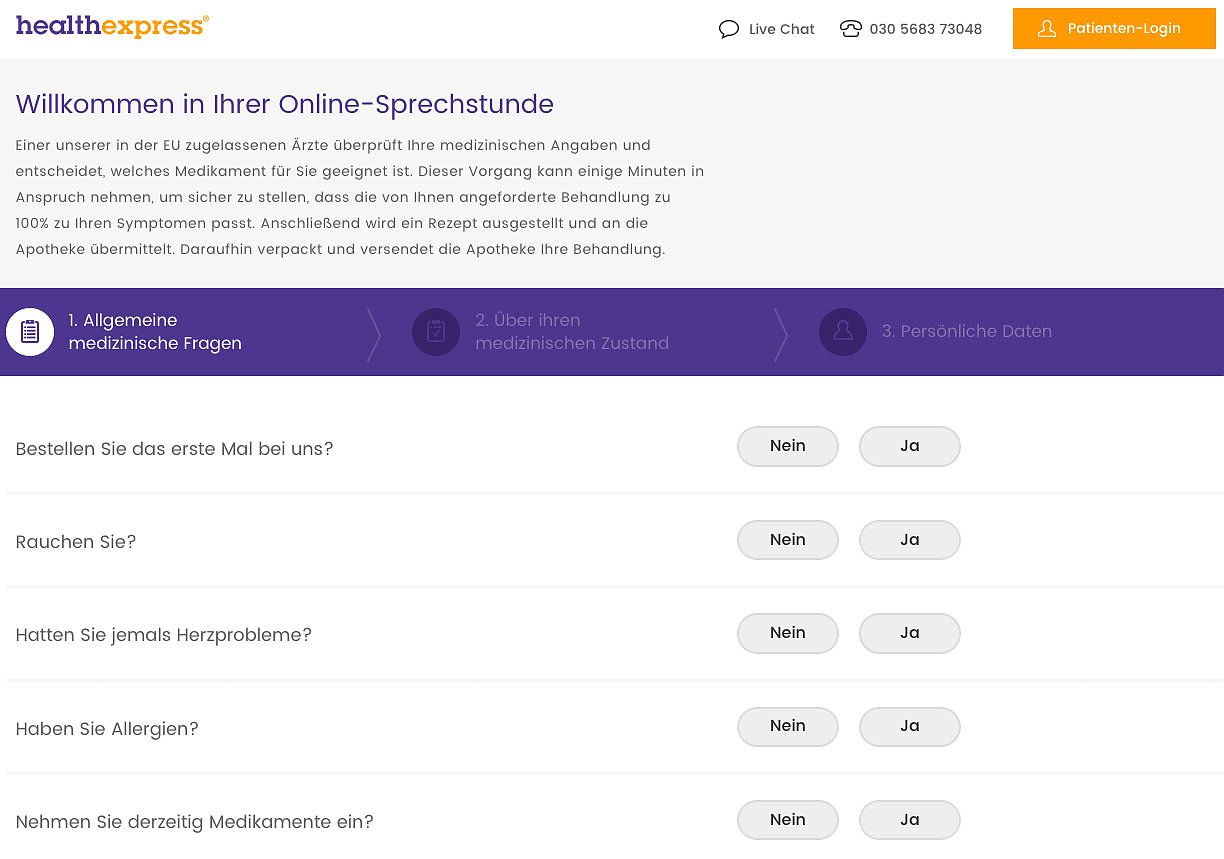Click the checklist icon for step 2
This screenshot has width=1224, height=859.
(x=436, y=332)
